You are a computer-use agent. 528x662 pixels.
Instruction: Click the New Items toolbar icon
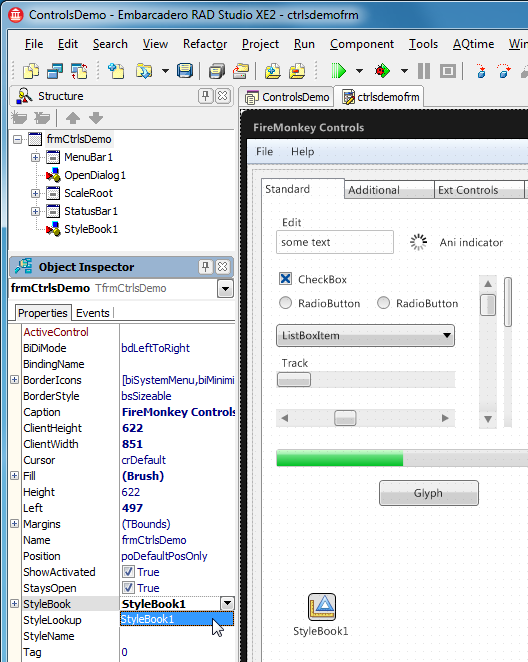click(x=116, y=71)
